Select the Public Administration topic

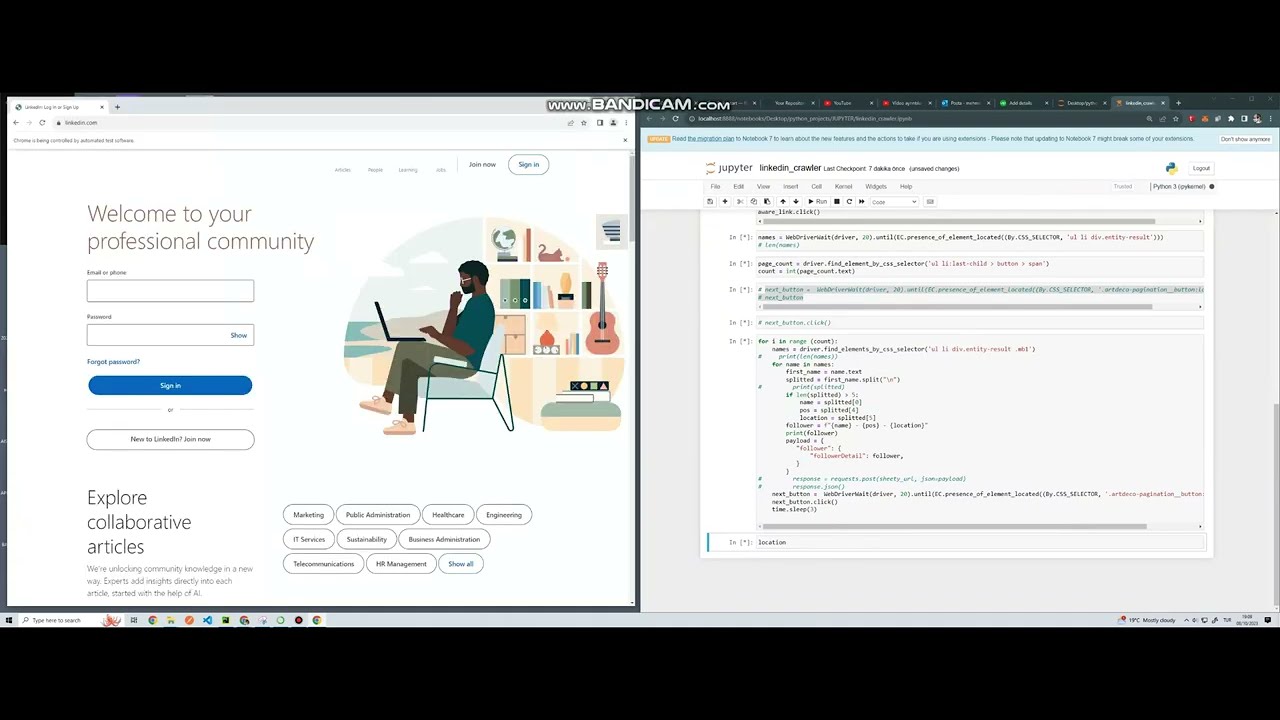[x=377, y=515]
